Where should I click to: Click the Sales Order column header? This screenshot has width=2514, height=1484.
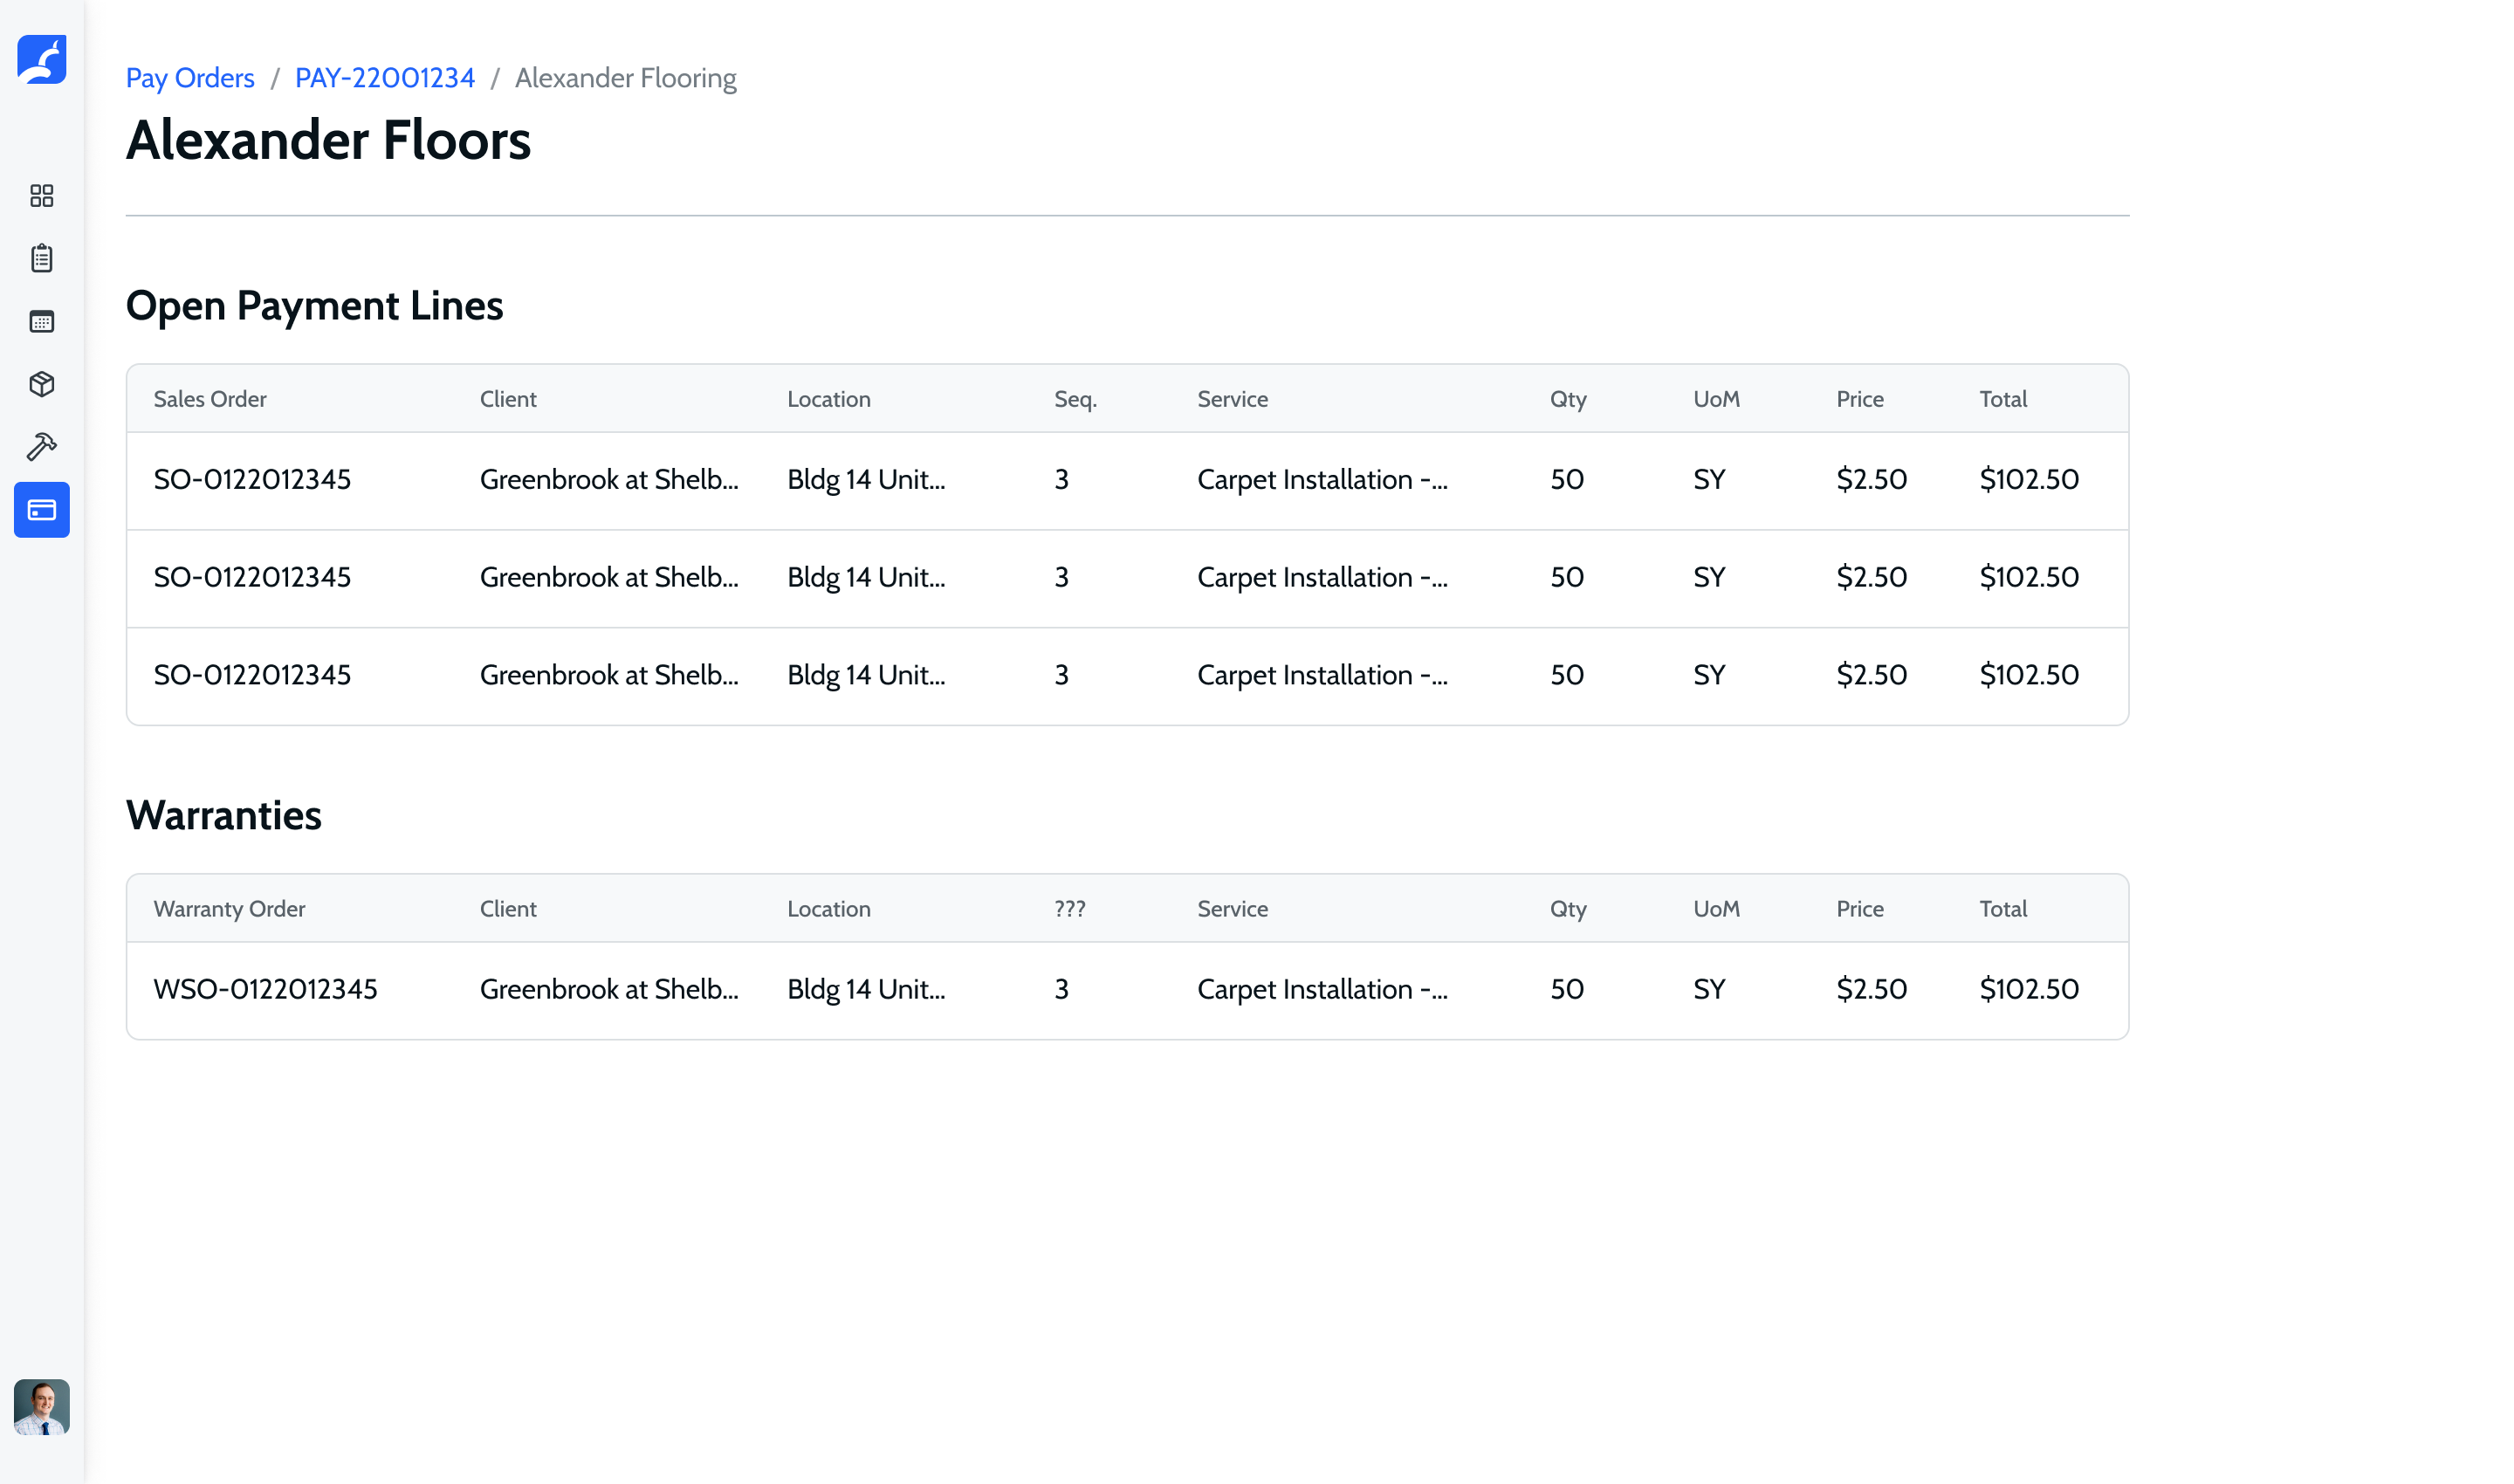[210, 399]
